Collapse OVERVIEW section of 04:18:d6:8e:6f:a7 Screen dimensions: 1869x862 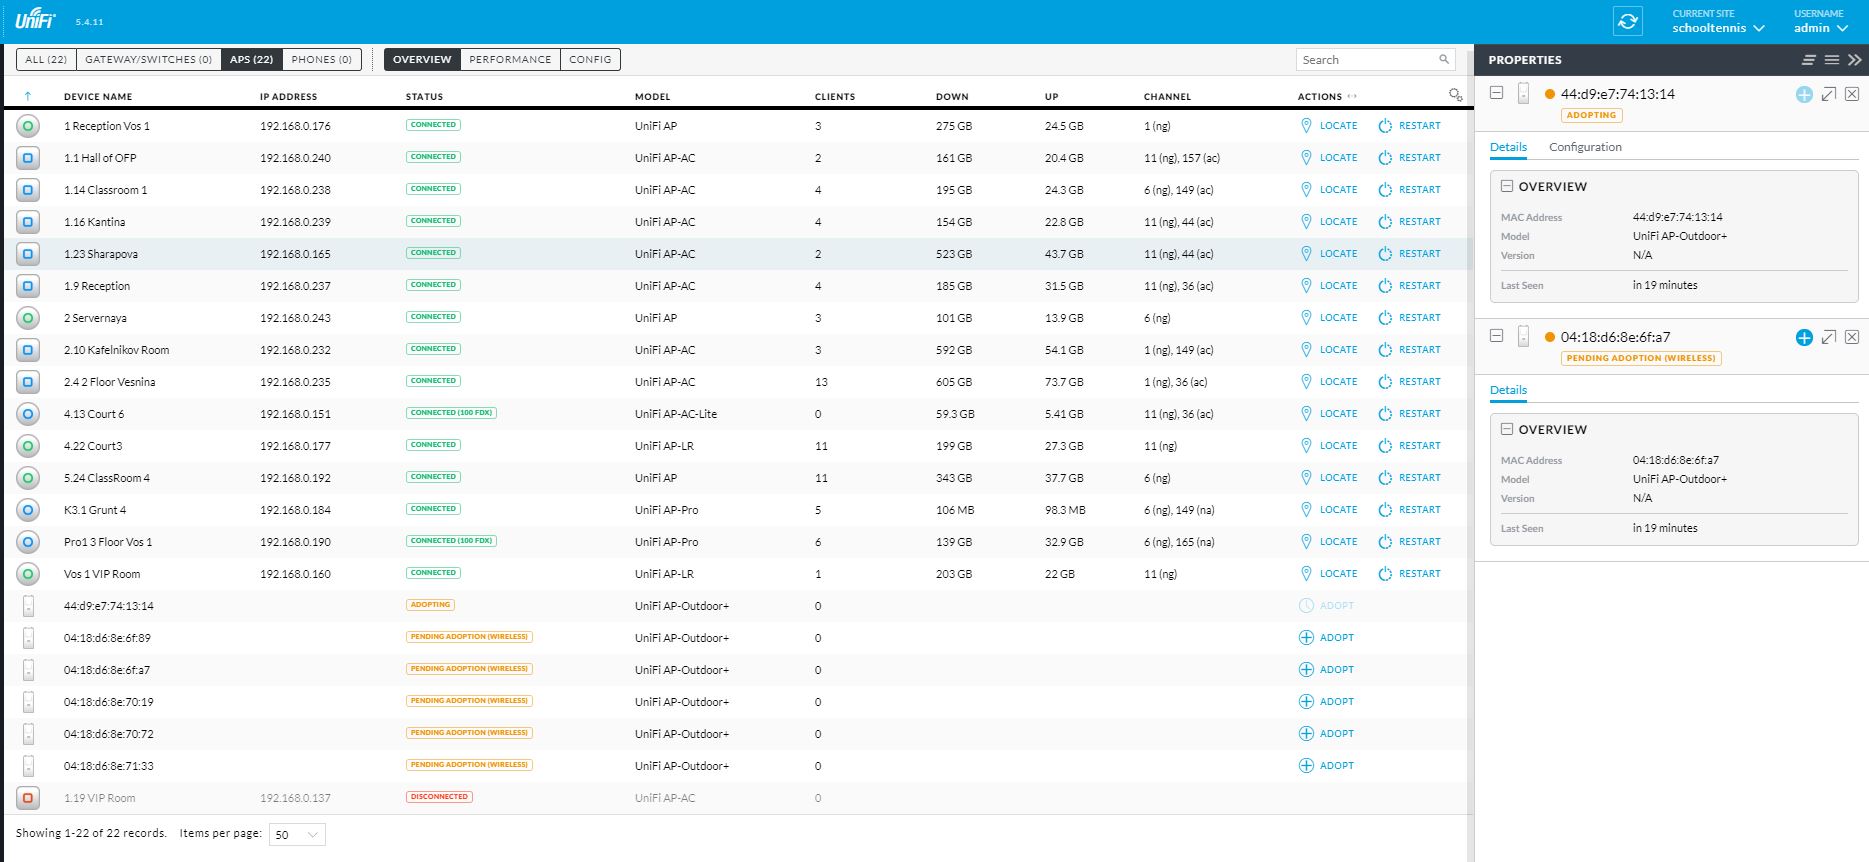[x=1507, y=429]
